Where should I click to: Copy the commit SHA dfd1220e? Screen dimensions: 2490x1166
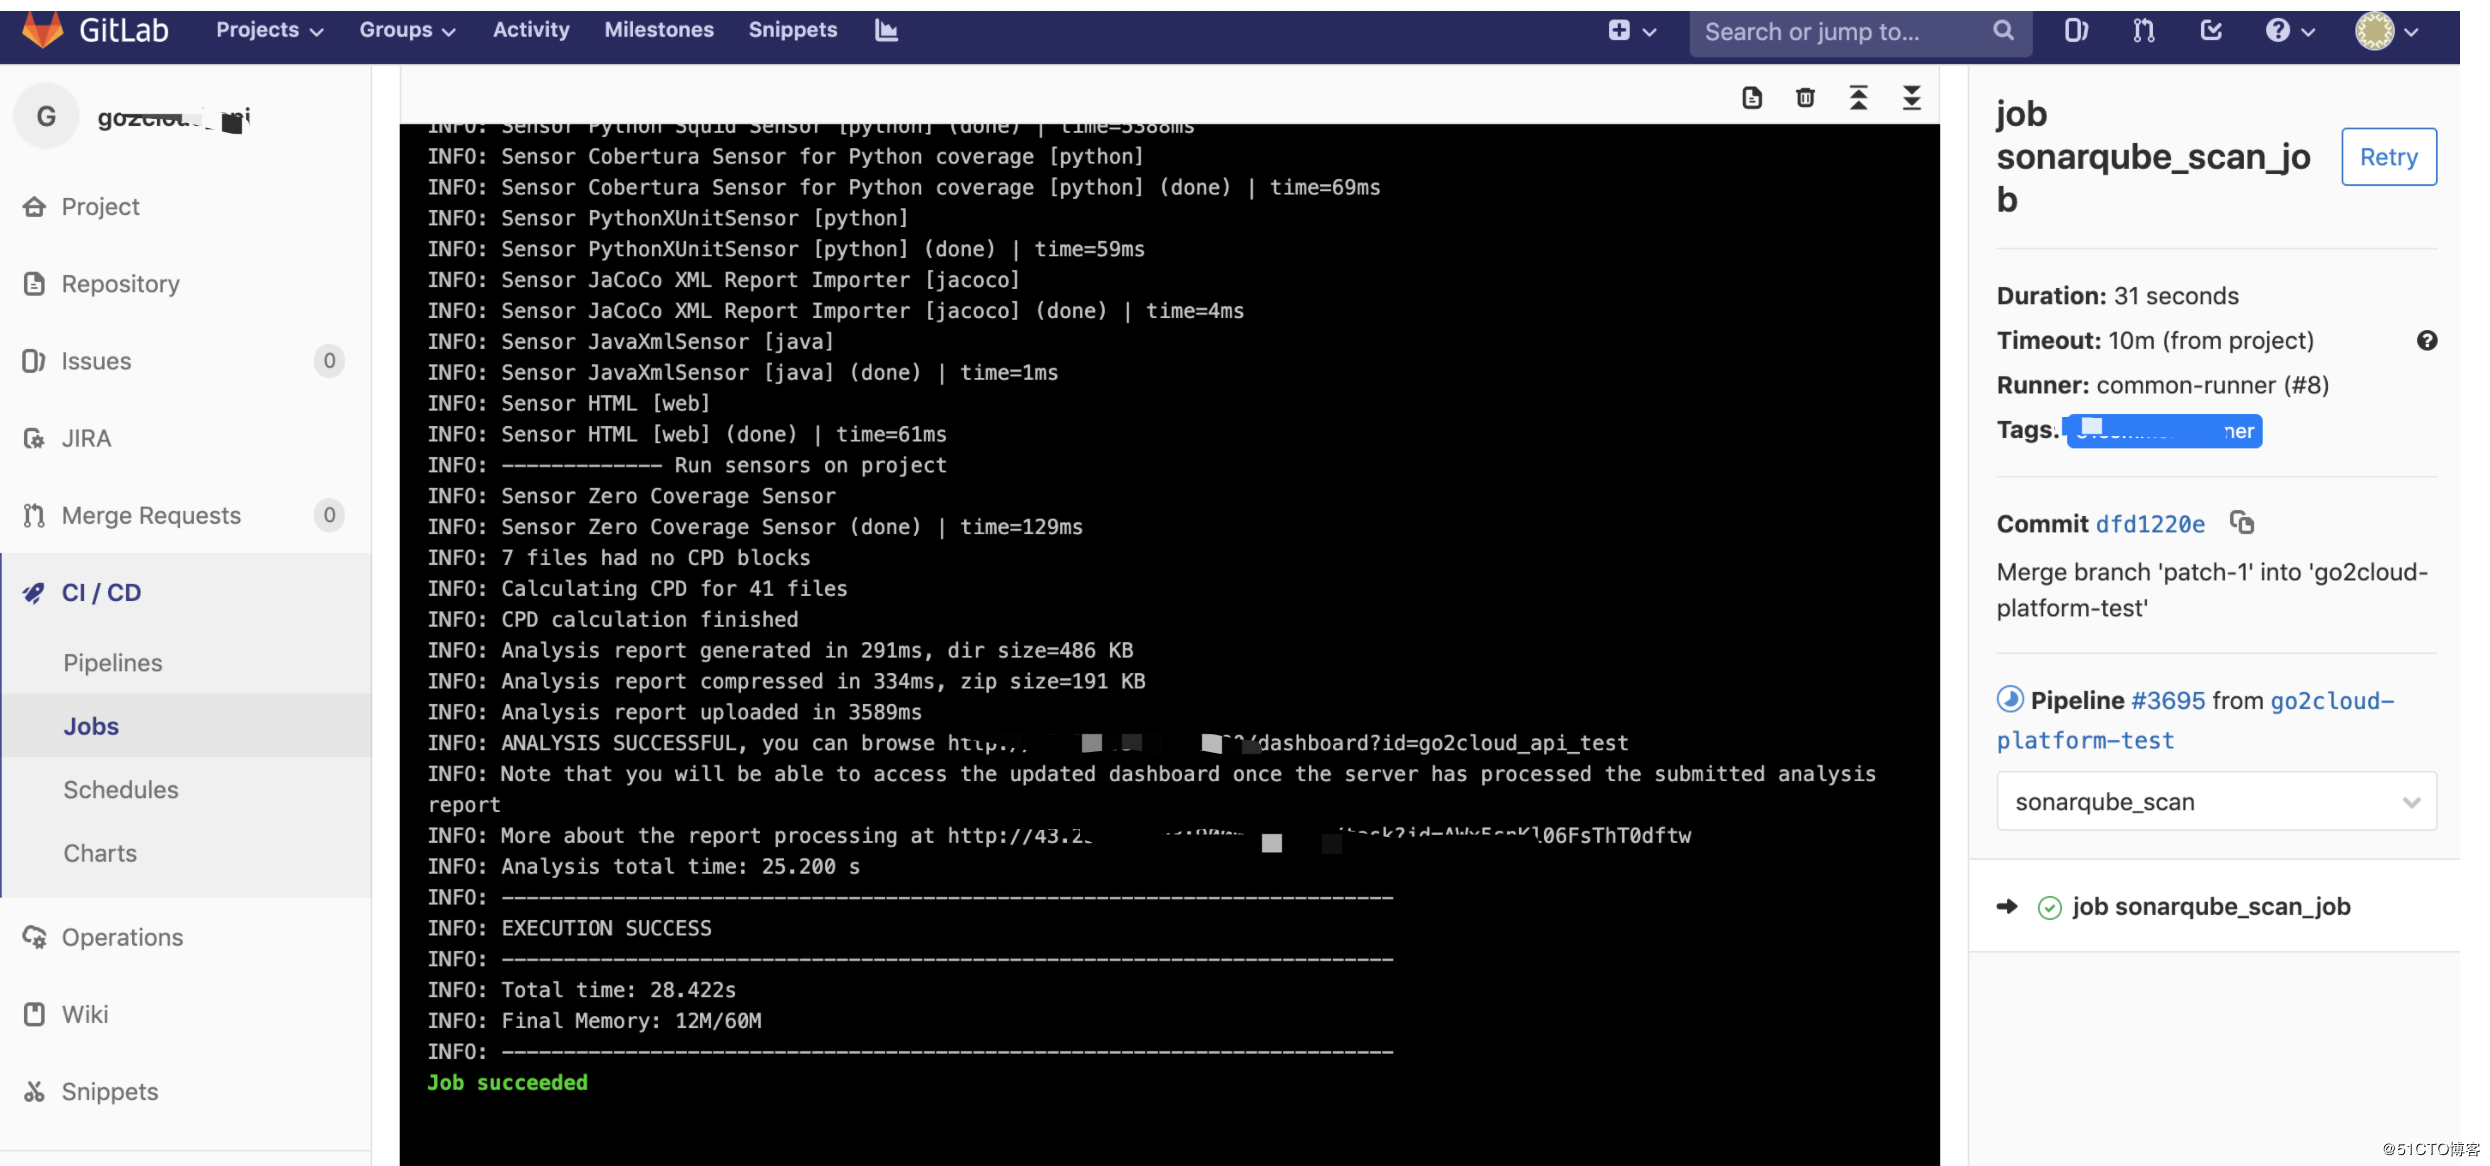[x=2242, y=523]
